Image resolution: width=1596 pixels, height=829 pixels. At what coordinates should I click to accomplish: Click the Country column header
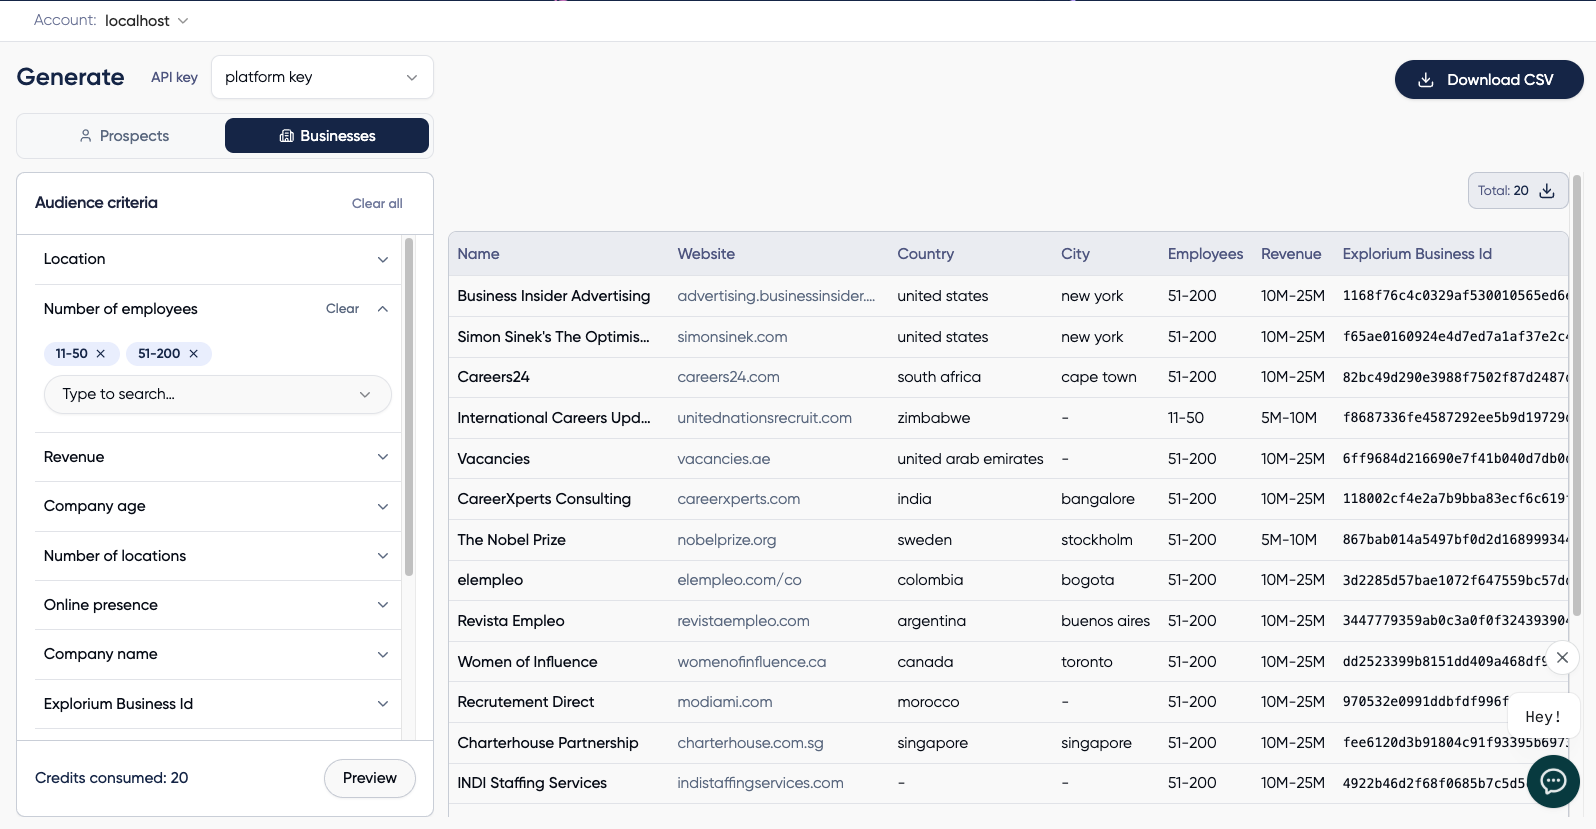(925, 254)
